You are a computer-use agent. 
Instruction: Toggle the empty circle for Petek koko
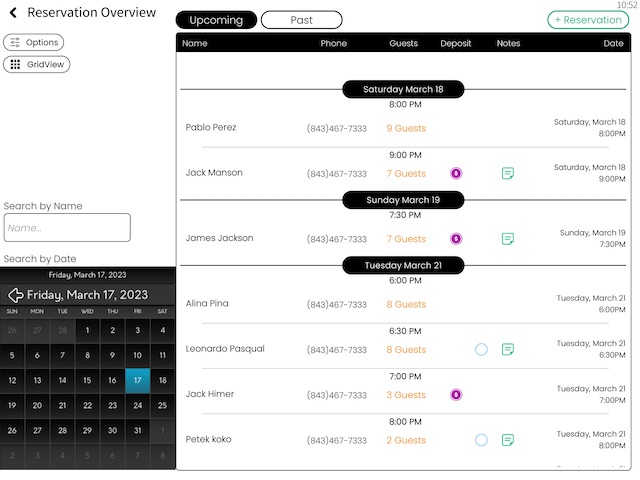pos(481,440)
